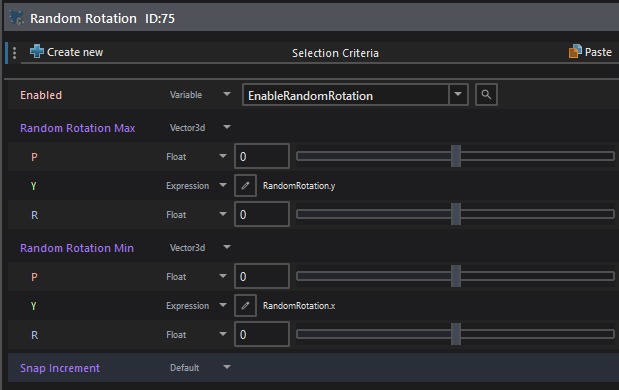The height and width of the screenshot is (390, 619).
Task: Click the Random Rotation Min P slider handle
Action: pos(456,276)
